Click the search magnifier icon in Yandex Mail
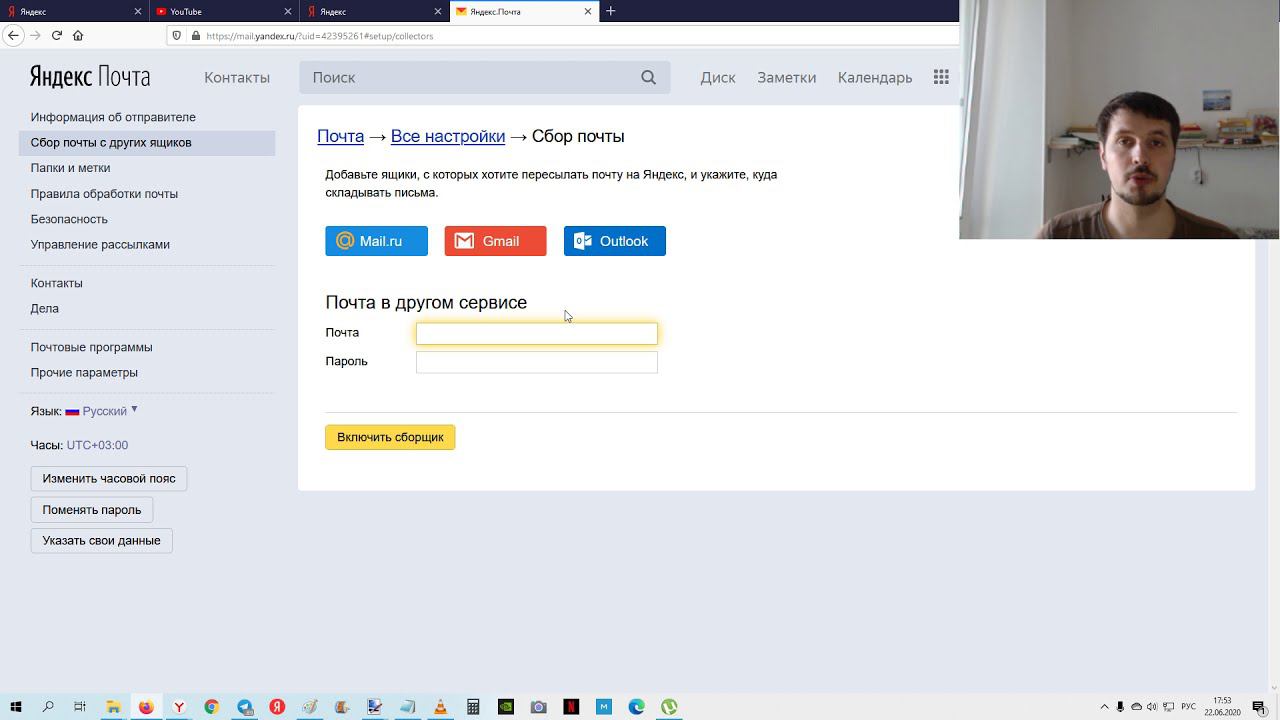This screenshot has height=720, width=1280. click(x=648, y=77)
